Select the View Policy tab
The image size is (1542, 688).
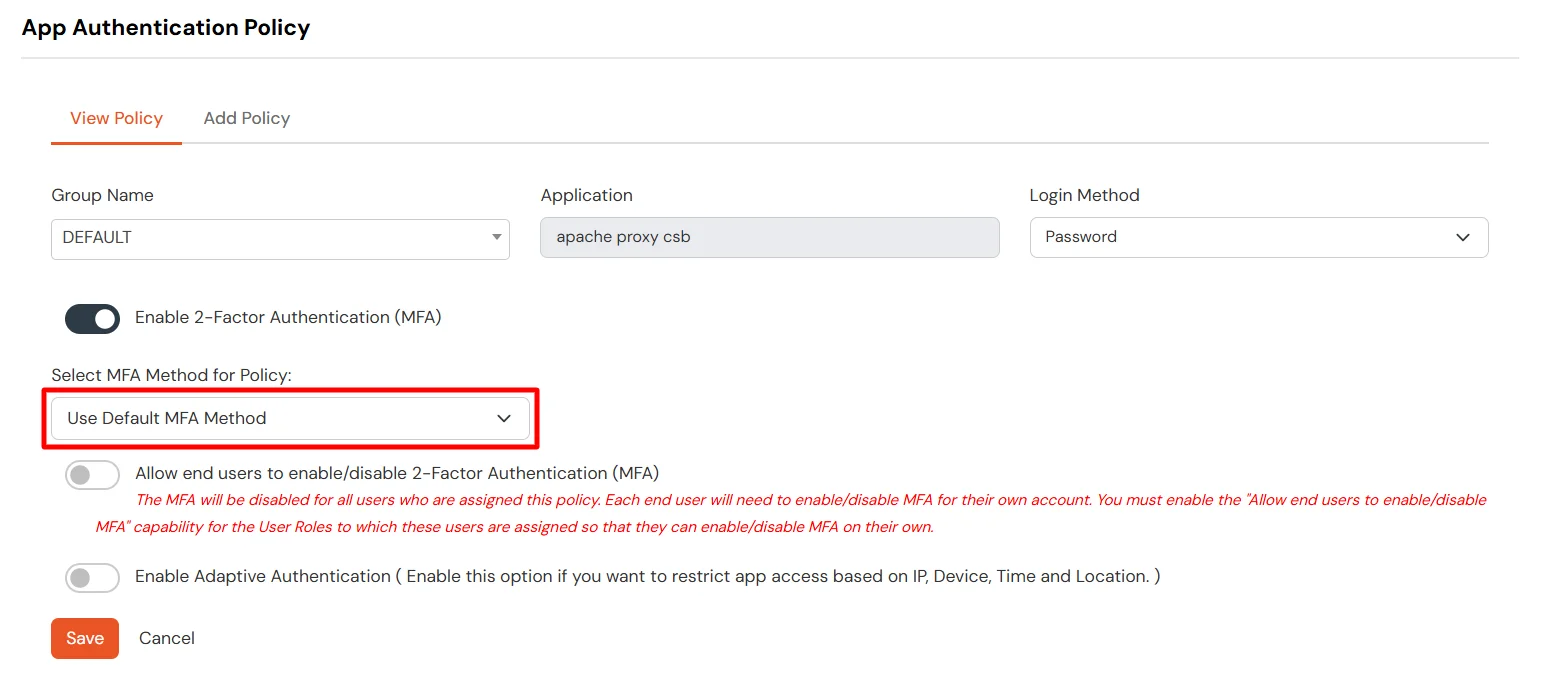click(116, 118)
